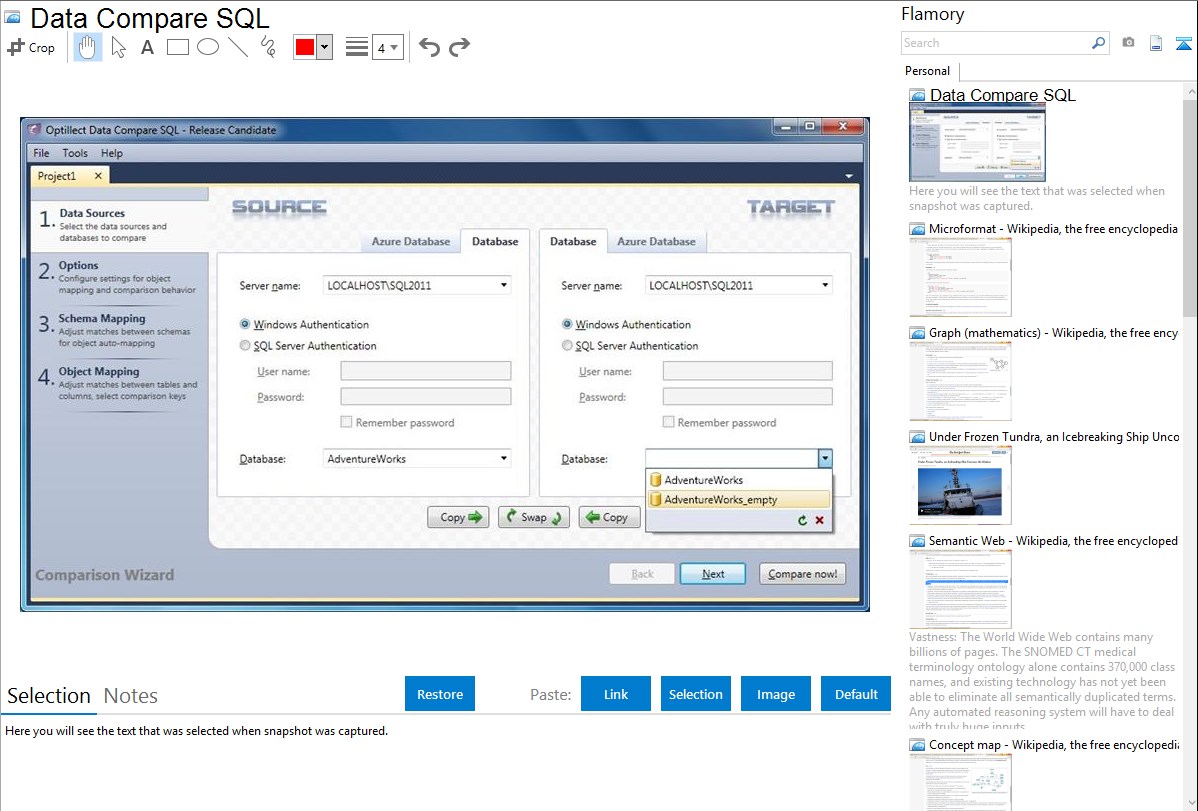The image size is (1198, 811).
Task: Open the line width dropdown showing 4
Action: [388, 47]
